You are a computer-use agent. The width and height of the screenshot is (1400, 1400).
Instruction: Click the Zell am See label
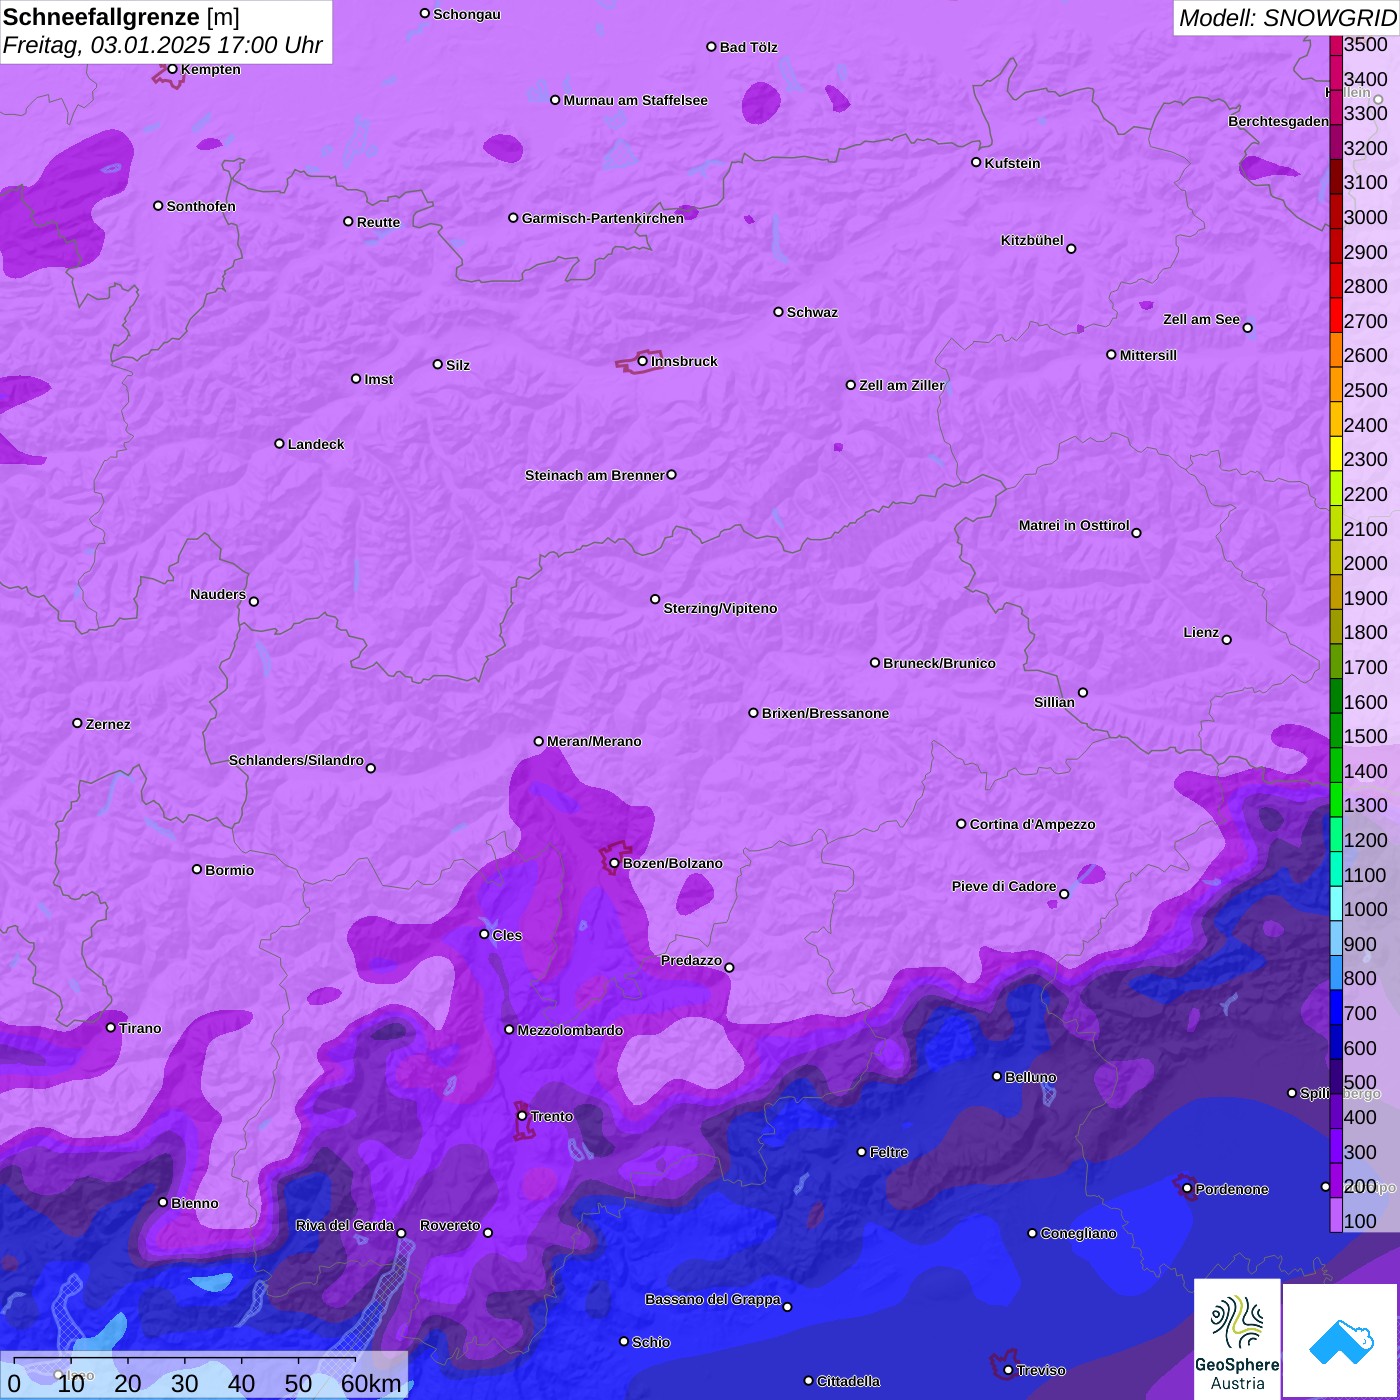tap(1201, 319)
